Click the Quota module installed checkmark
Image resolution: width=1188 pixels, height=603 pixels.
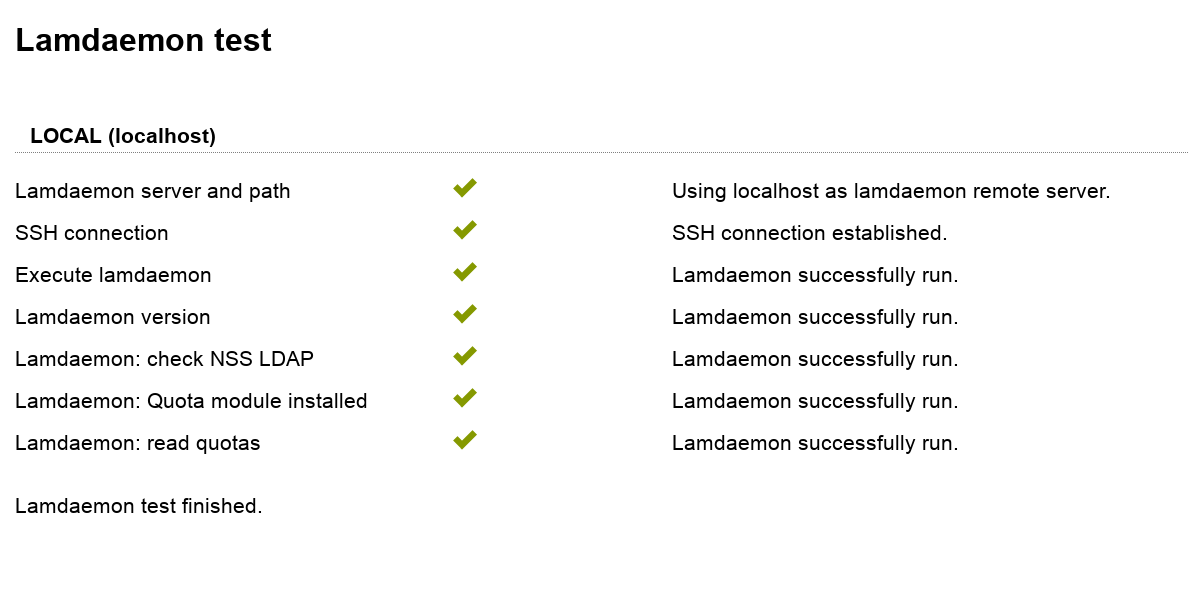pos(464,398)
